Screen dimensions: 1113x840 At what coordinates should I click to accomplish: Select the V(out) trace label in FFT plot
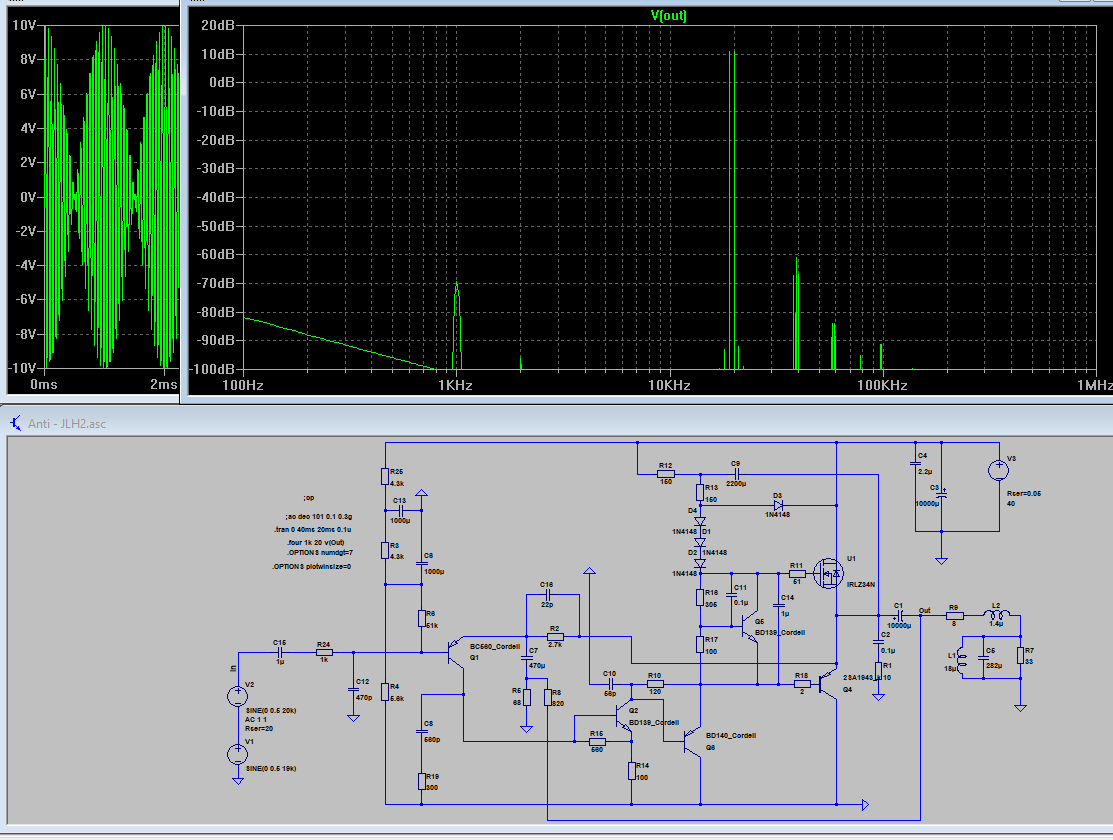668,15
